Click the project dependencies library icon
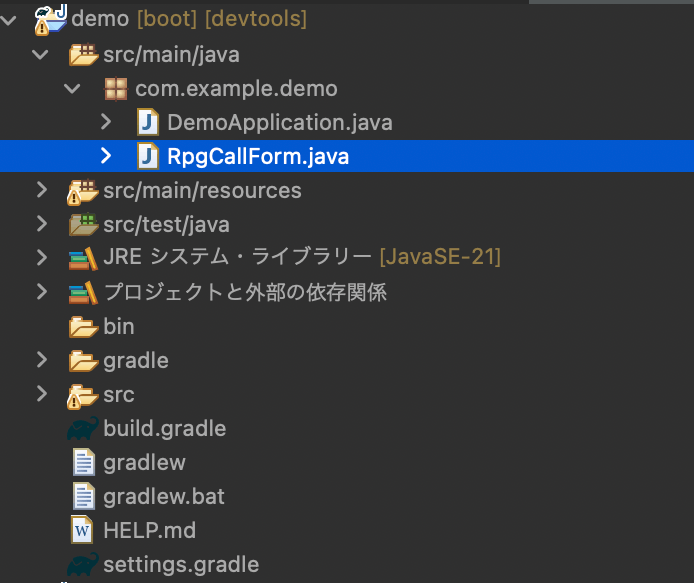 coord(83,293)
